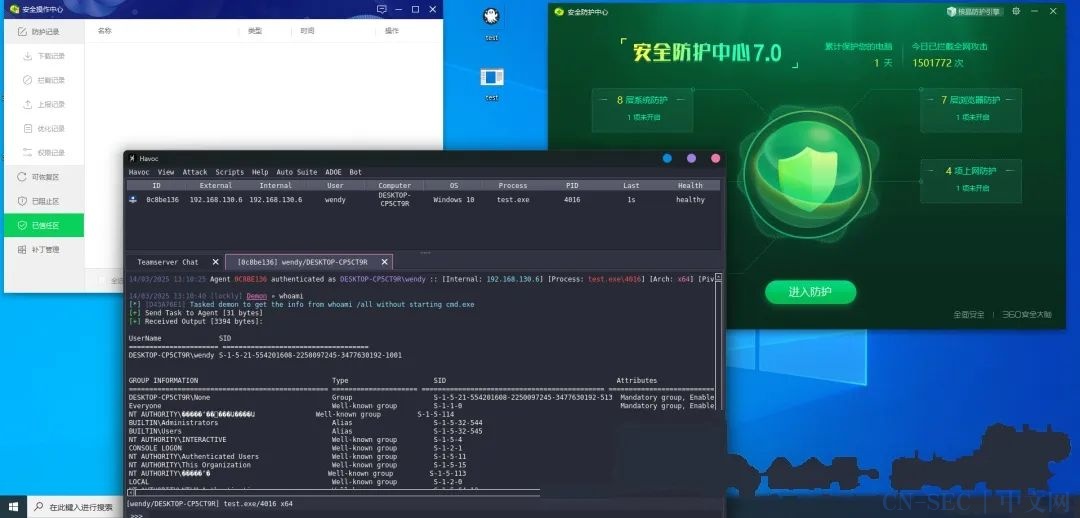Screen dimensions: 1080x518
Task: Click the PID column header in Havoc
Action: click(572, 185)
